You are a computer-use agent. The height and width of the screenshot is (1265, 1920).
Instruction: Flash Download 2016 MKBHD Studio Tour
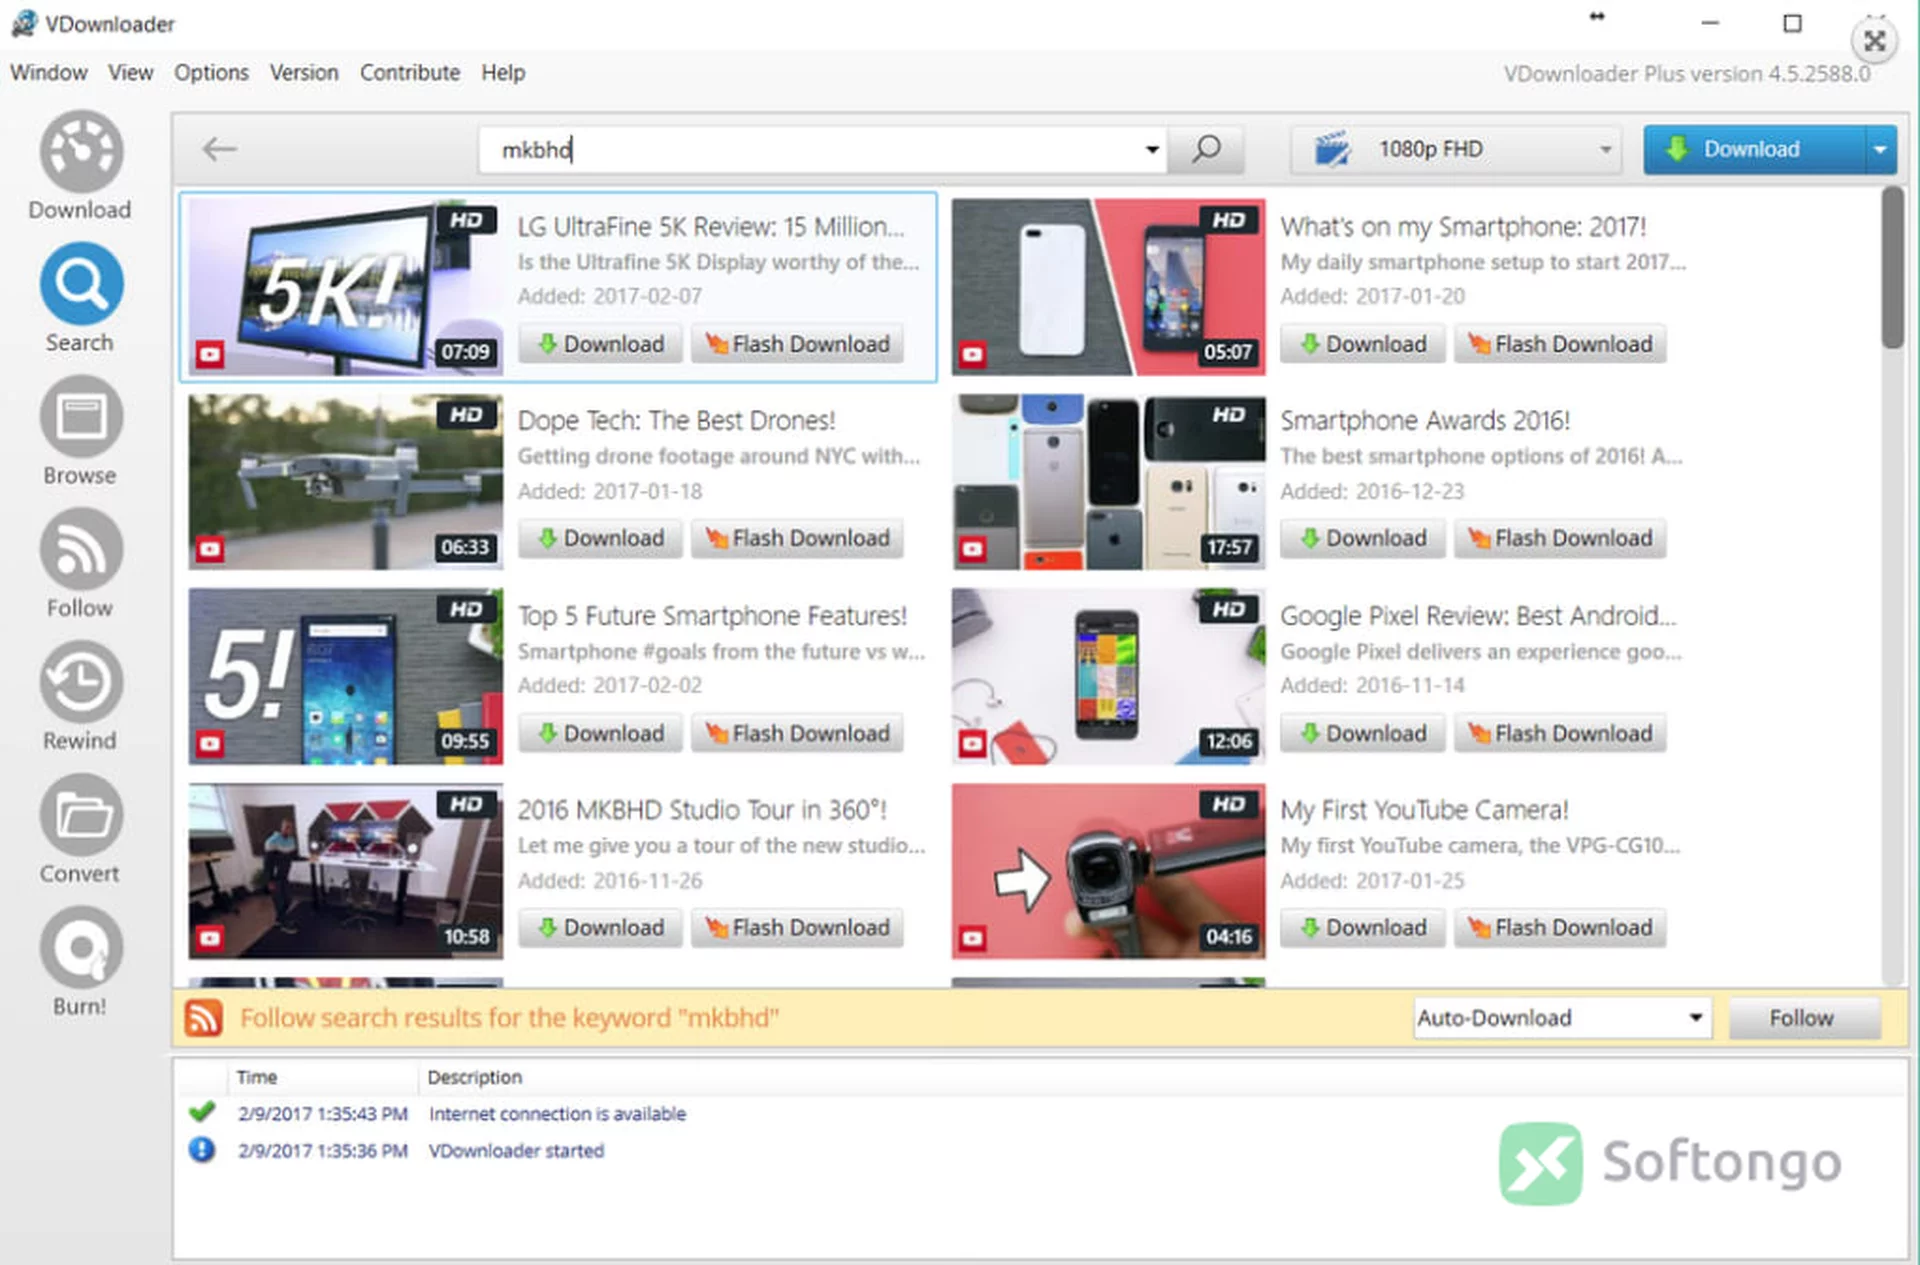tap(797, 927)
